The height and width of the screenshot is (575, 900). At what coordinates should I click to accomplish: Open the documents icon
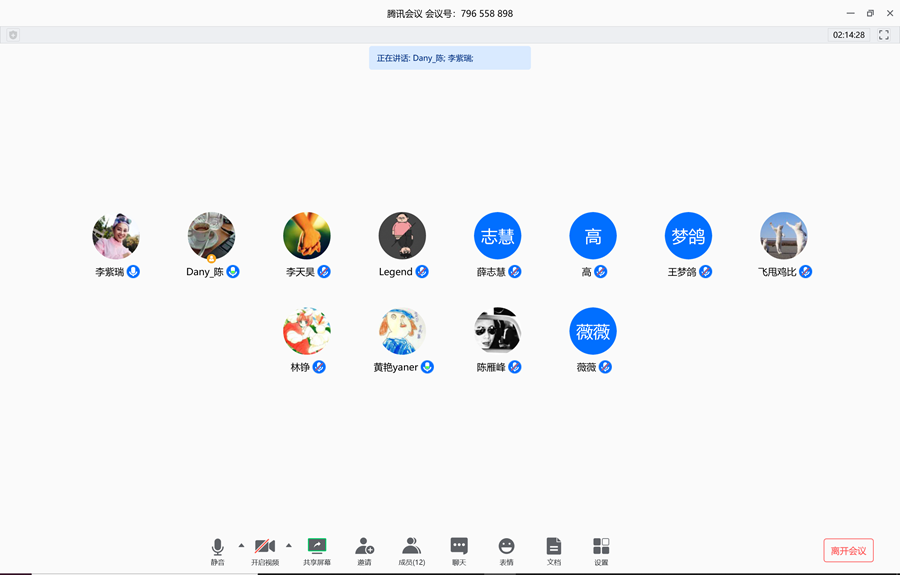click(x=554, y=546)
